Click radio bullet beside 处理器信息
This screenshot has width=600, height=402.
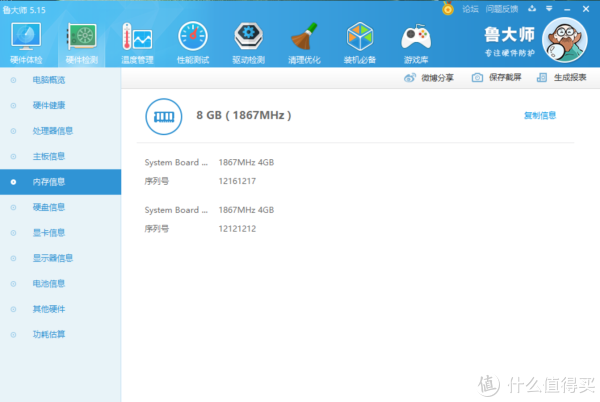pyautogui.click(x=13, y=131)
